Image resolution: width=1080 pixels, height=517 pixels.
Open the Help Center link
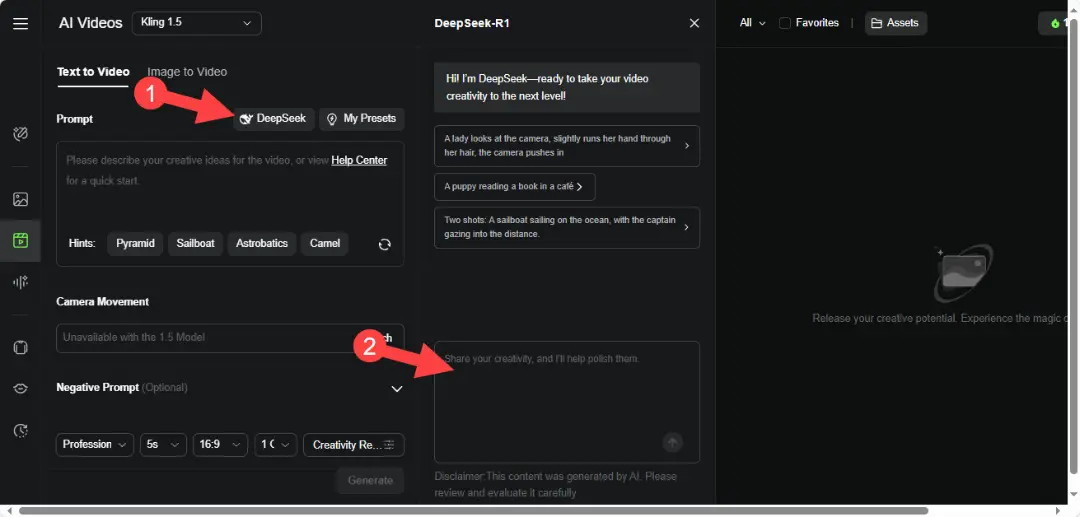359,160
